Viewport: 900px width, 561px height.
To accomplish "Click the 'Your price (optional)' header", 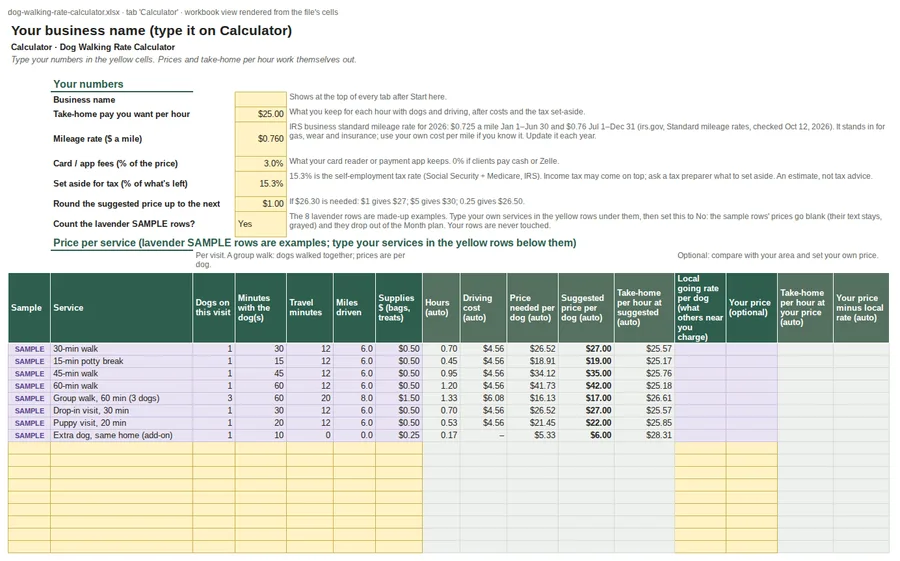I will click(x=752, y=308).
